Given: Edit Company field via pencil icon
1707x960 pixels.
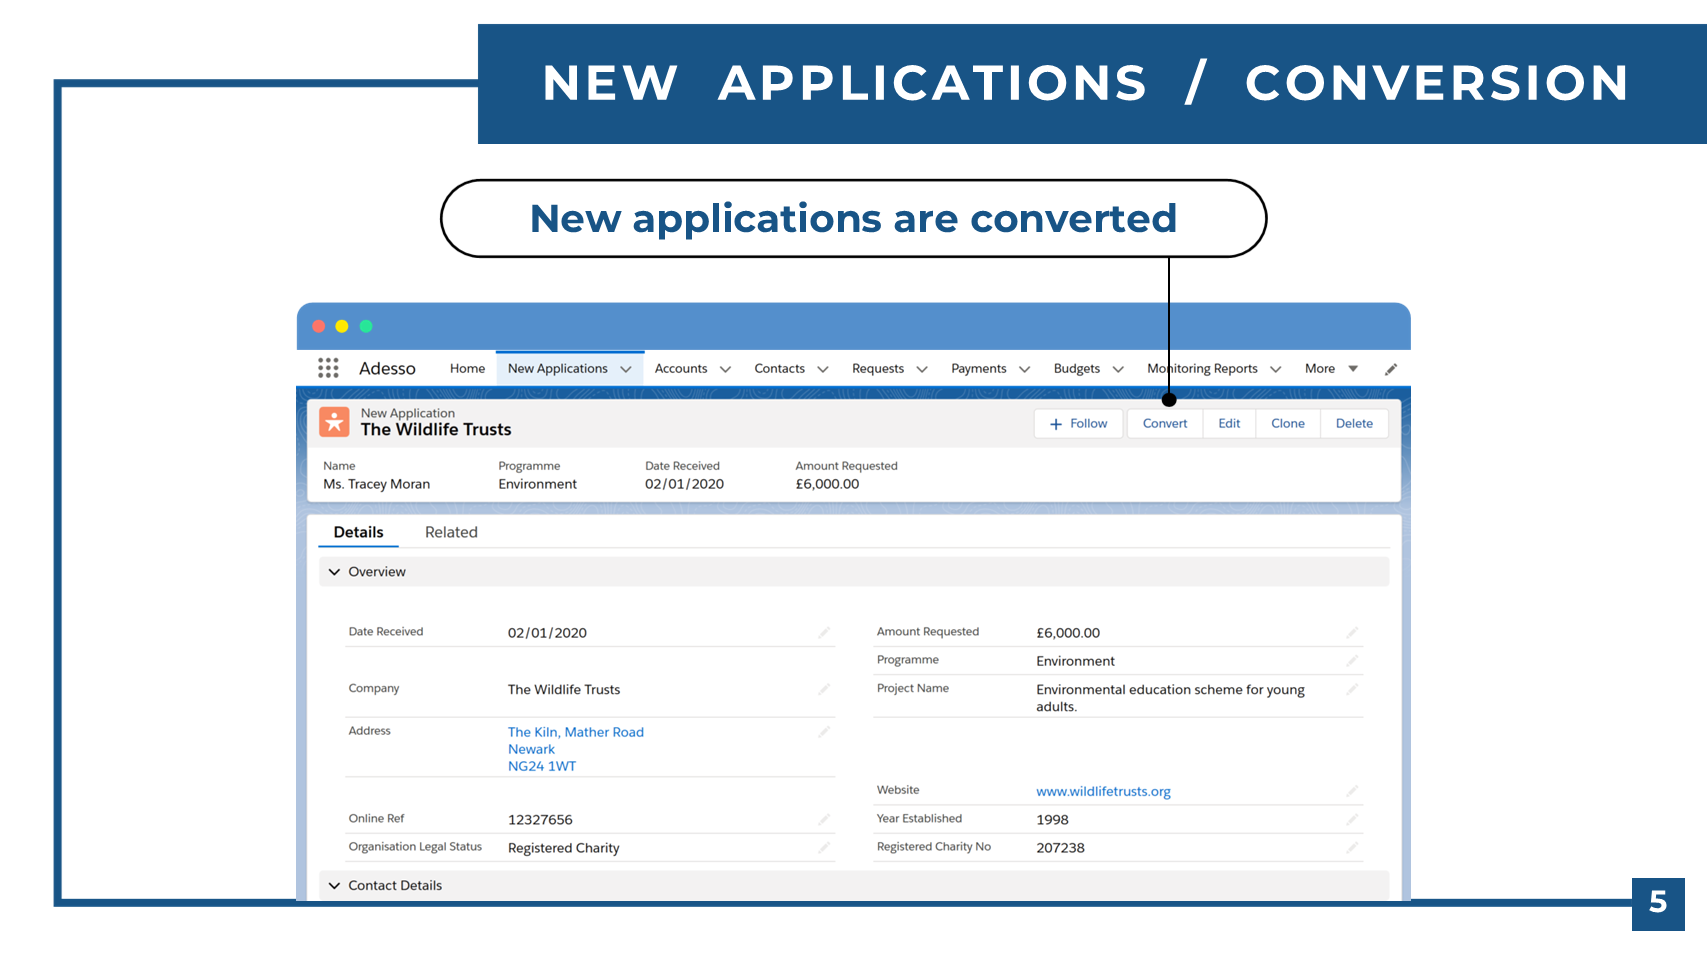Looking at the screenshot, I should pyautogui.click(x=824, y=689).
